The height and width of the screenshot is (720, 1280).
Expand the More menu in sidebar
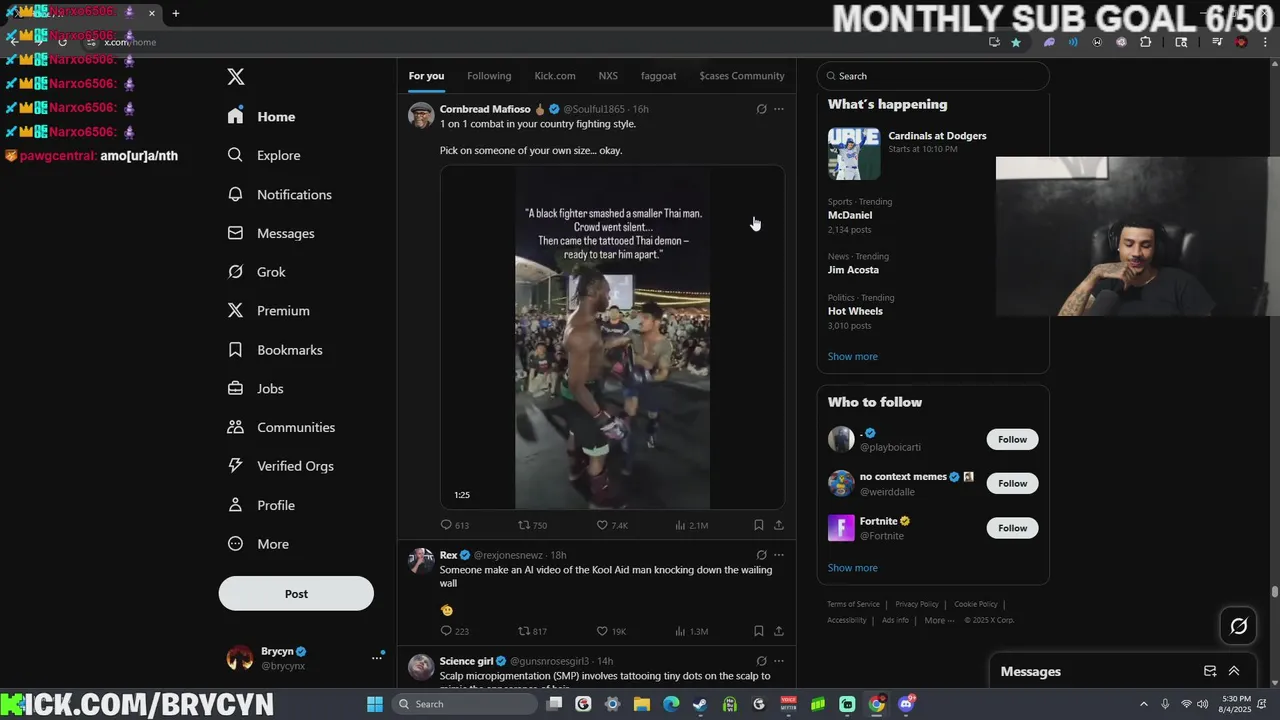click(258, 544)
